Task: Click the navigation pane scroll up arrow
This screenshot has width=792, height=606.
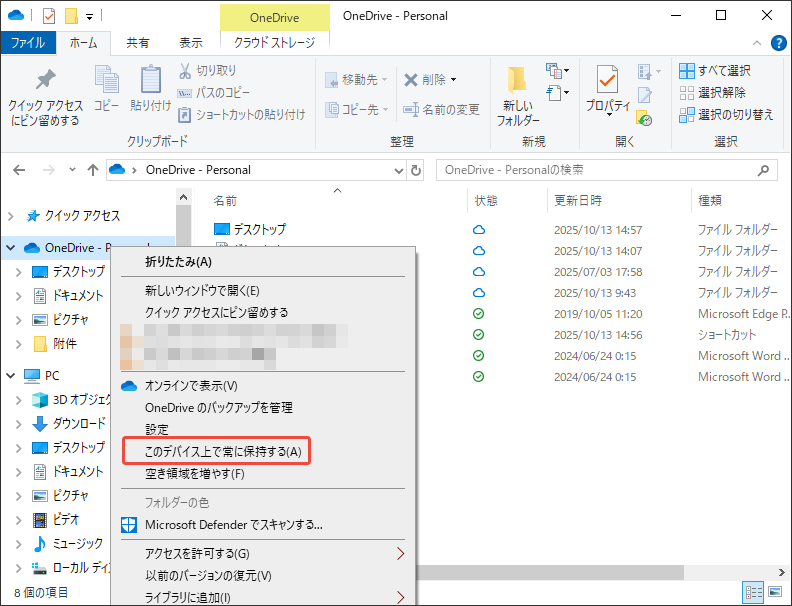Action: click(x=183, y=197)
